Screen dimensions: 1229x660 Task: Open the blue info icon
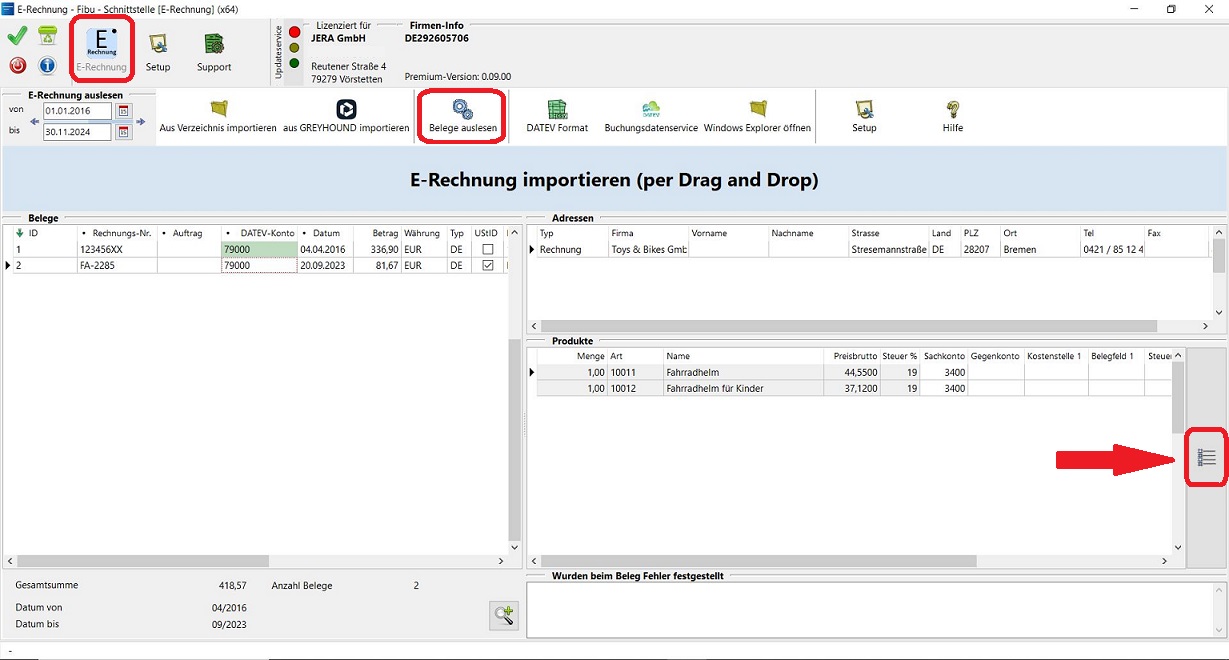pyautogui.click(x=47, y=66)
